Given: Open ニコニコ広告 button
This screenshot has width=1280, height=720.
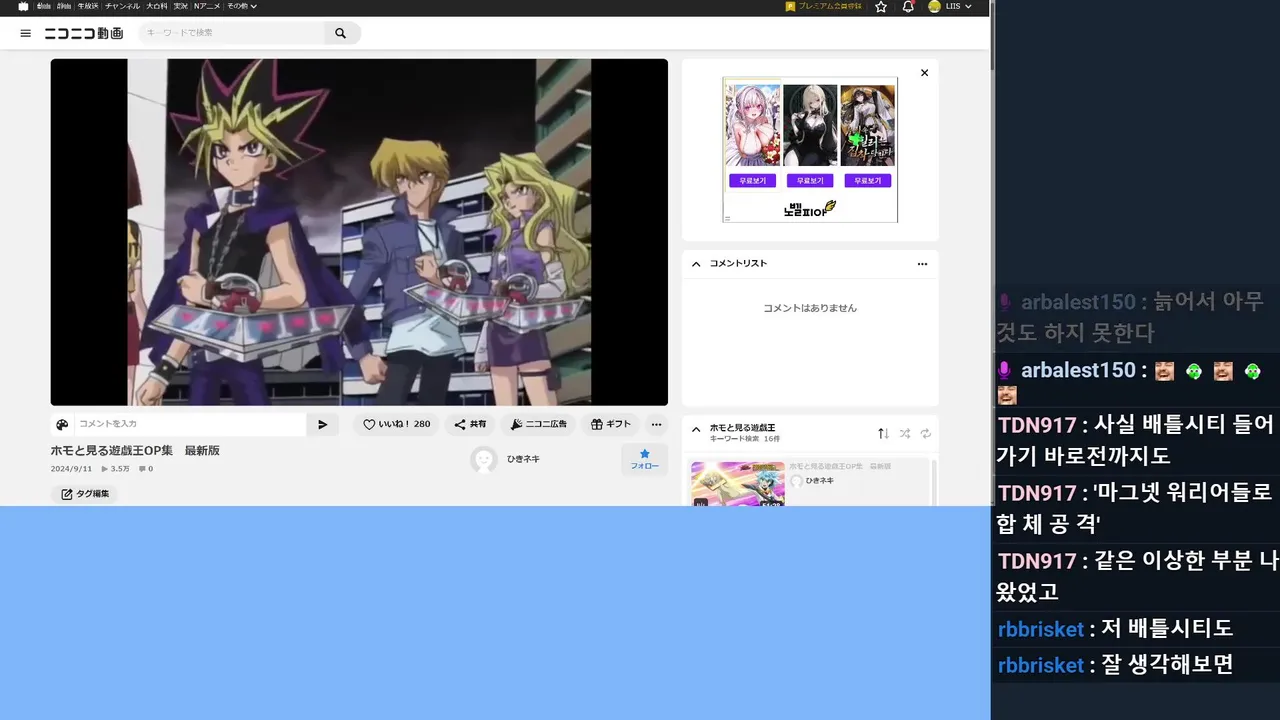Looking at the screenshot, I should coord(538,424).
